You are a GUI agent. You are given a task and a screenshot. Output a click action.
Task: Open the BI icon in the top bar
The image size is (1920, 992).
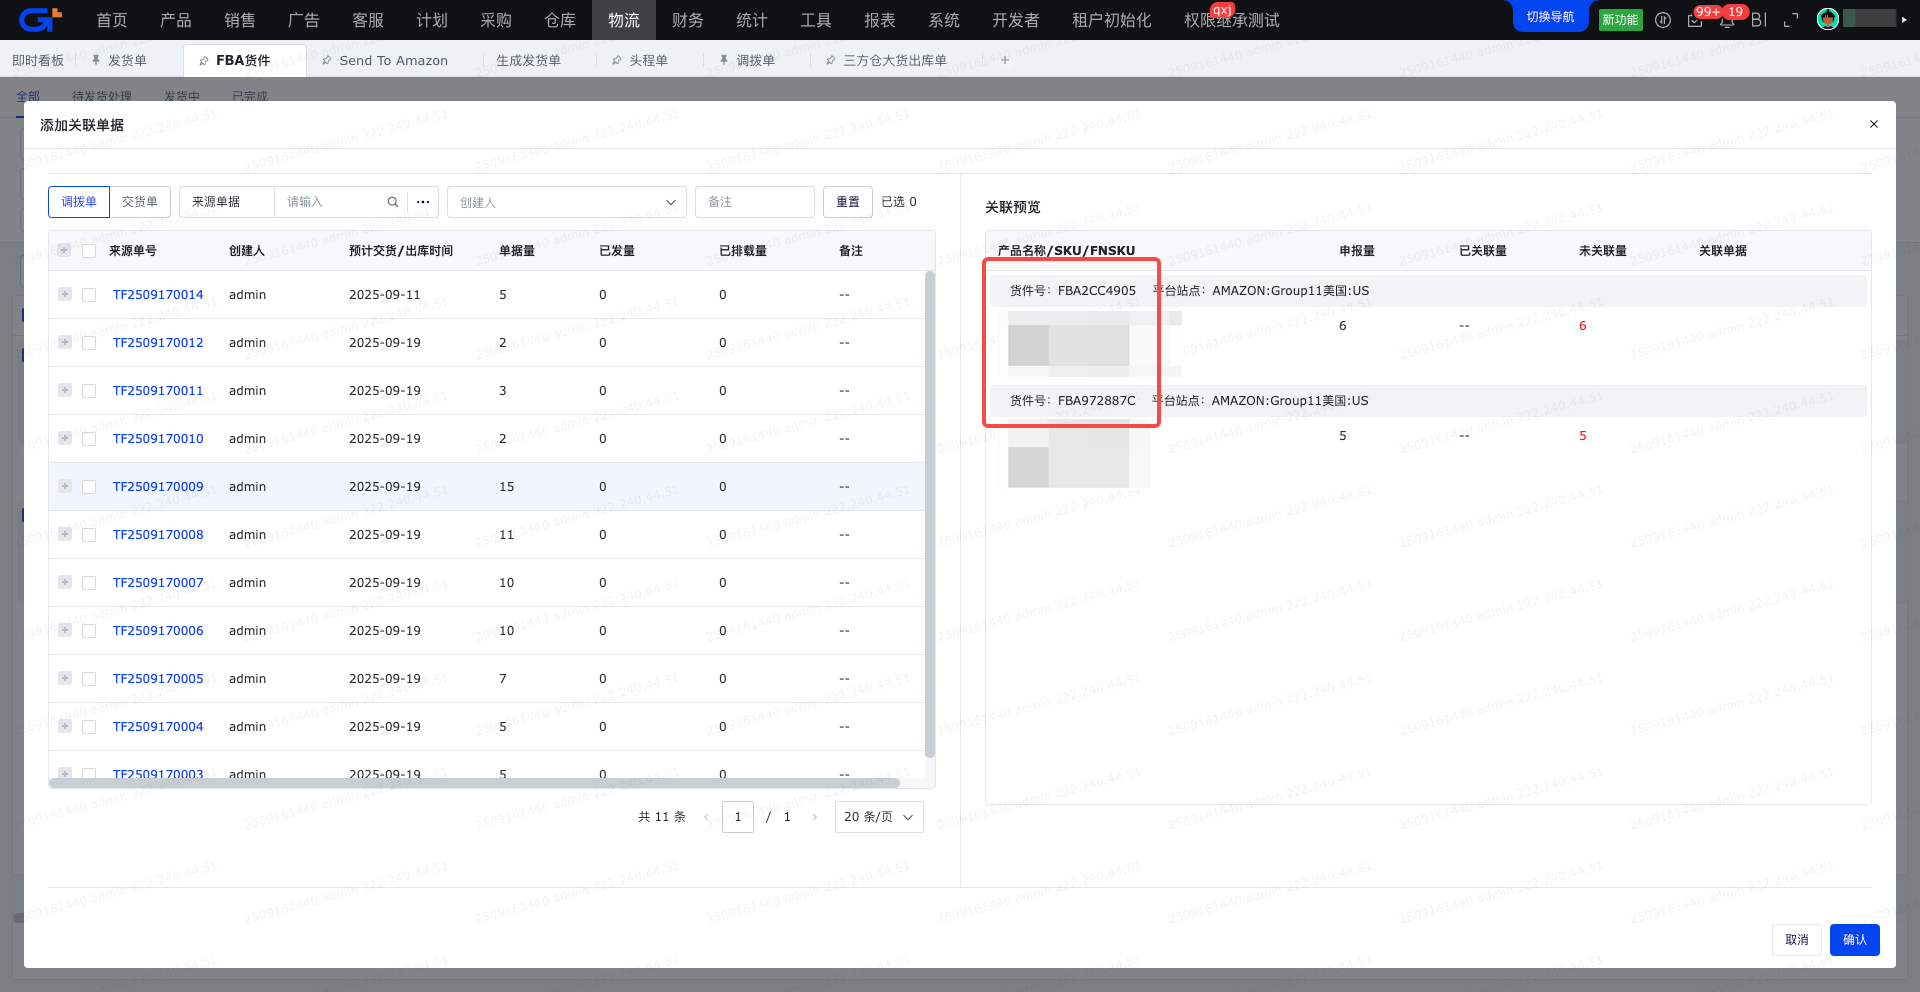point(1759,20)
